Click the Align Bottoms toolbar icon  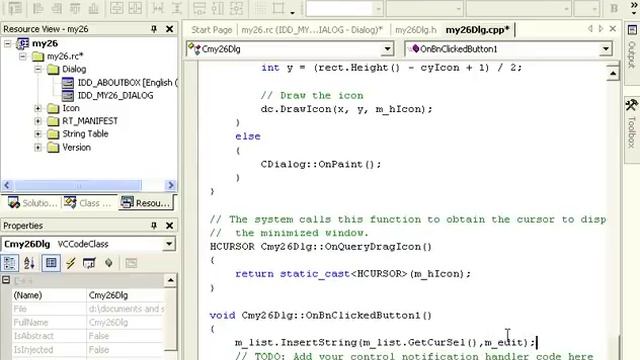[93, 8]
